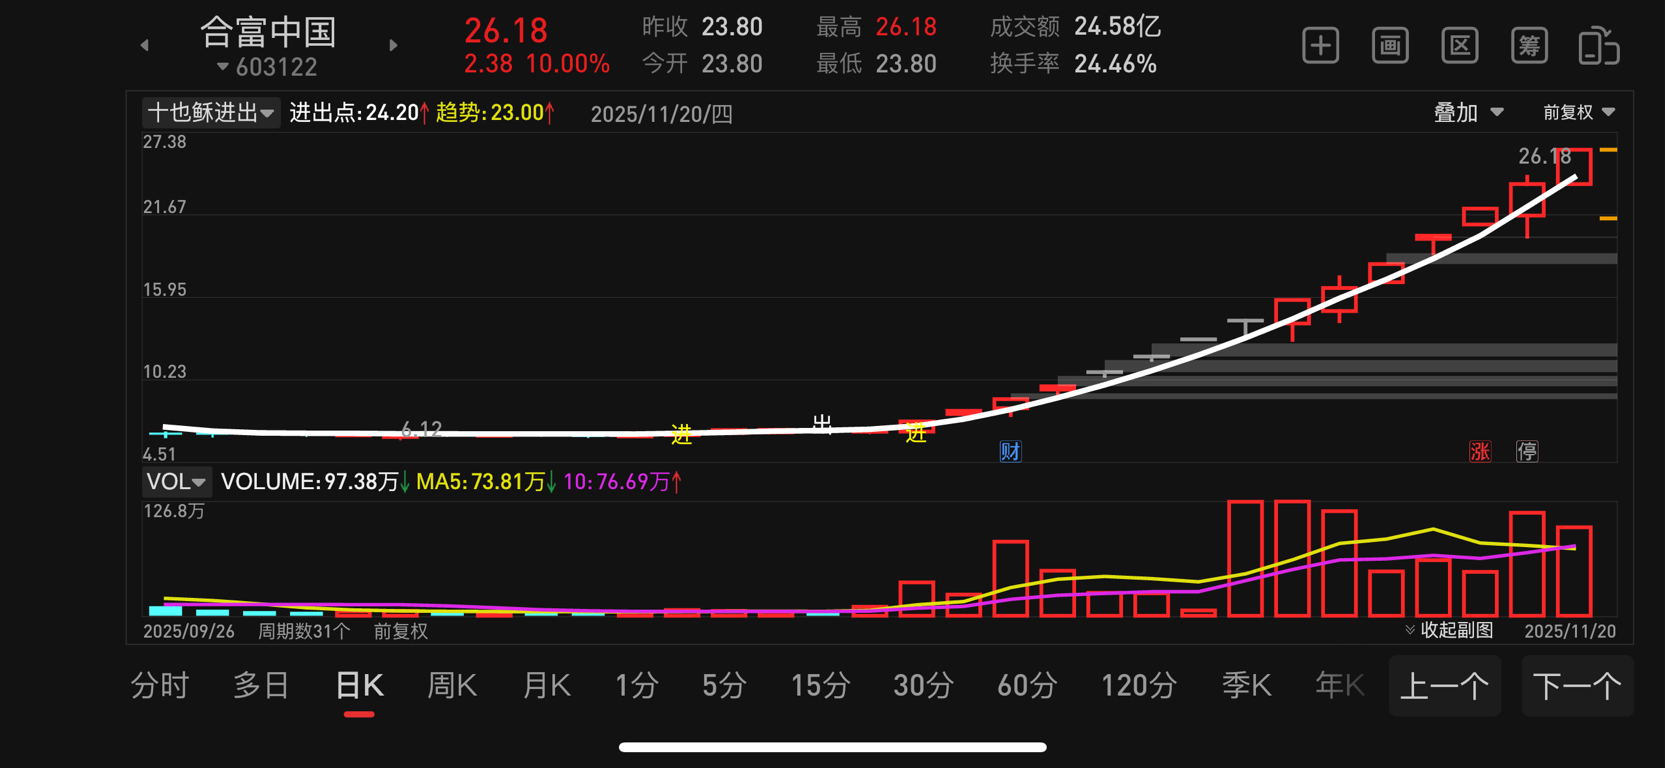The image size is (1665, 769).
Task: Switch to 120分 chart tab
Action: tap(1139, 686)
